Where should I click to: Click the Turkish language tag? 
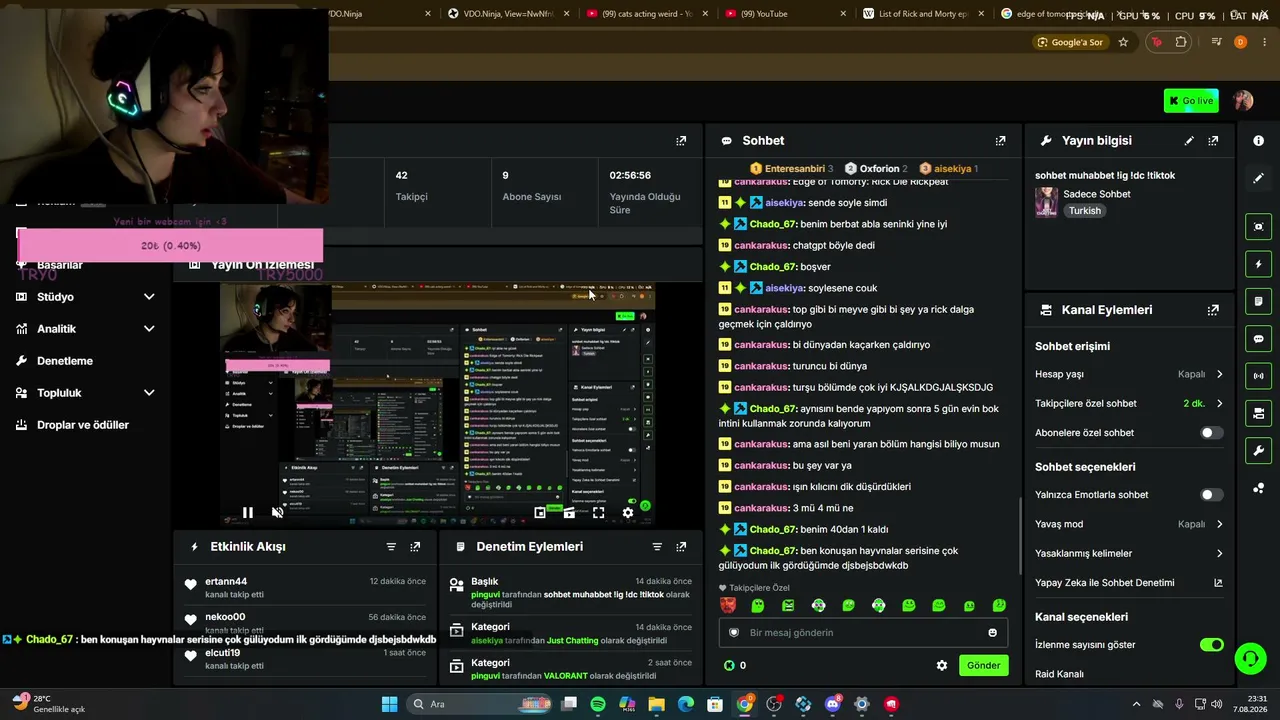coord(1084,211)
